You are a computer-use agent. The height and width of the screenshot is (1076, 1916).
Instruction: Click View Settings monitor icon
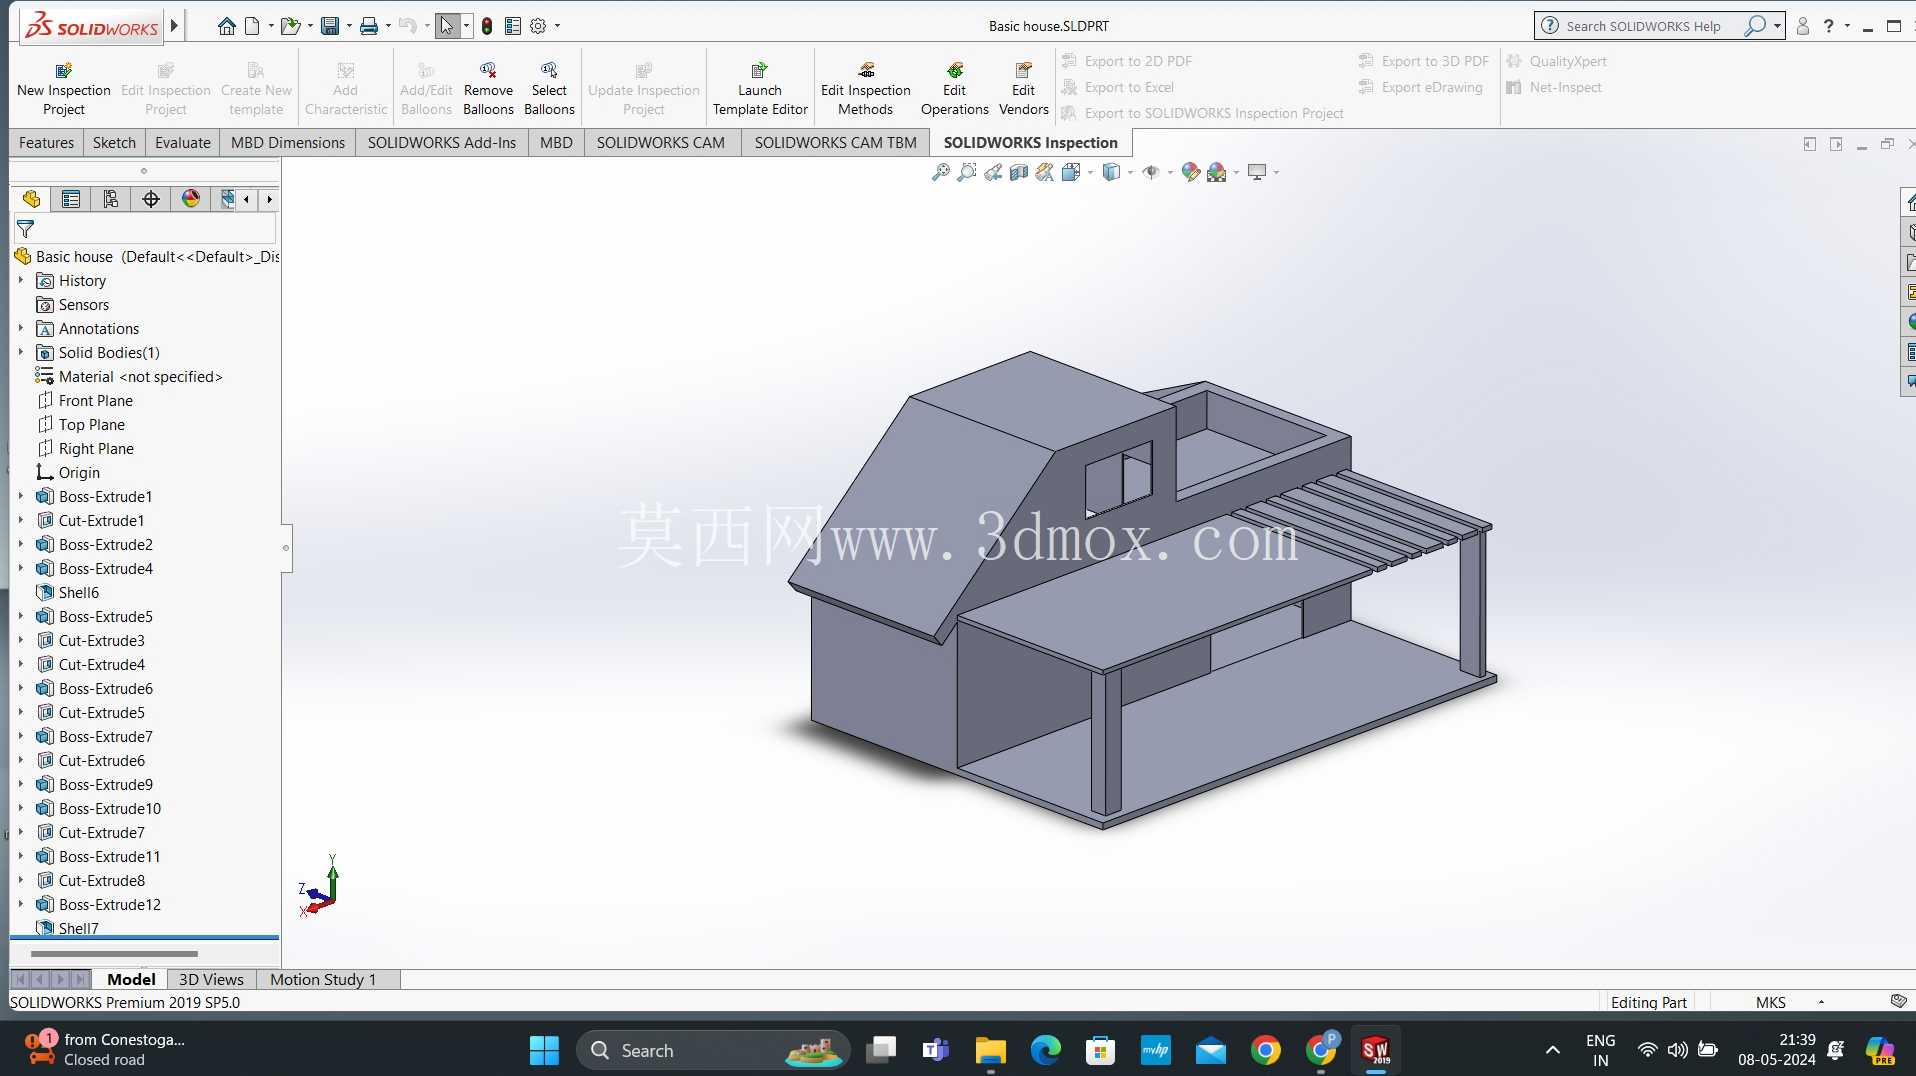pos(1257,172)
